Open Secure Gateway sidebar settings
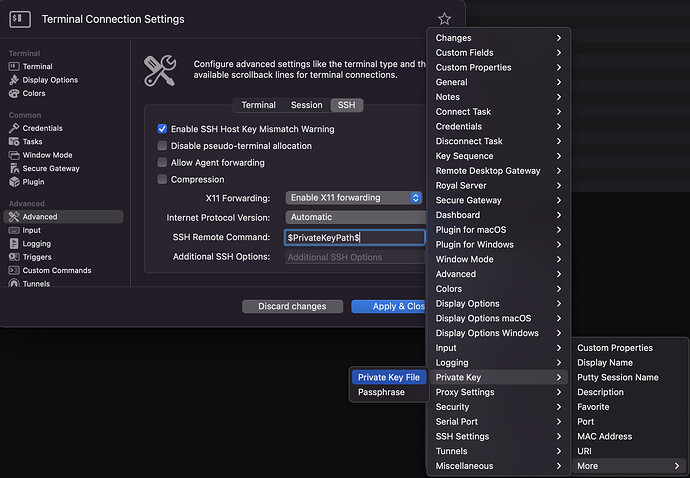This screenshot has height=478, width=690. coord(51,169)
